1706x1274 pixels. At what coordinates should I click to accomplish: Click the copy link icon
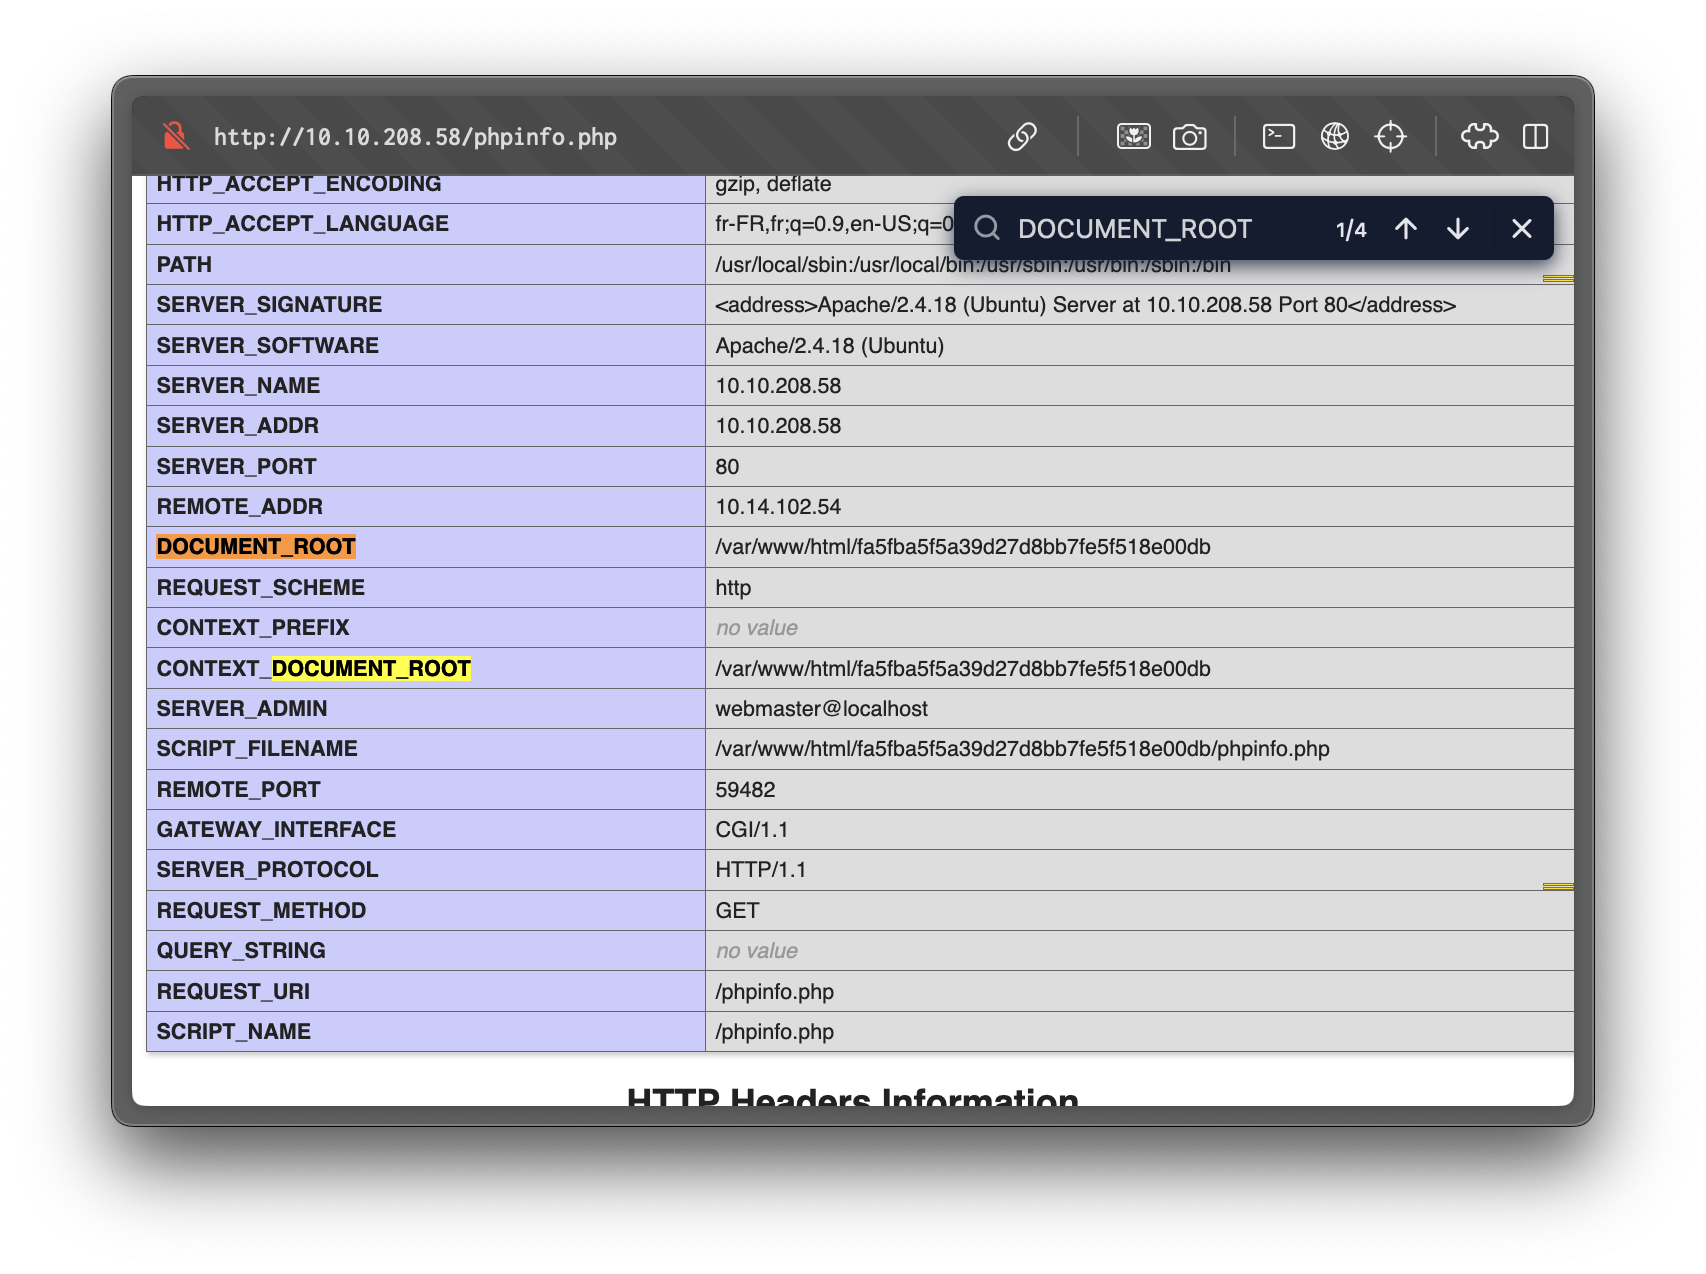[x=1022, y=136]
